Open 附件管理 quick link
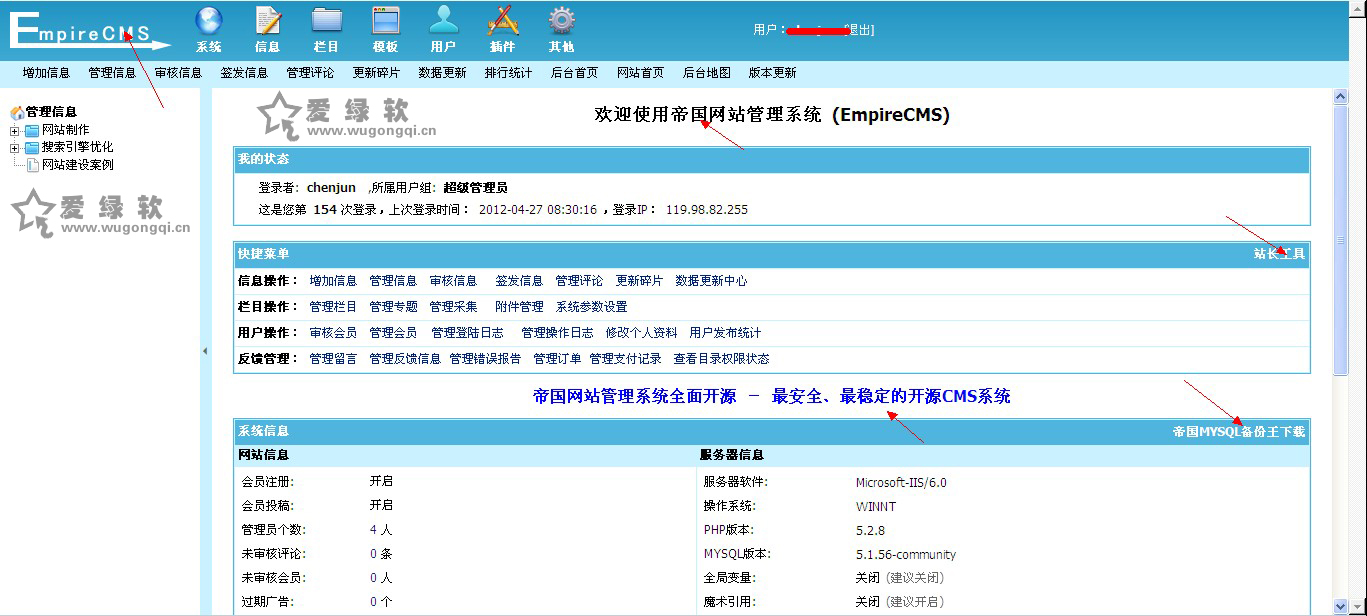Image resolution: width=1367 pixels, height=616 pixels. (519, 307)
